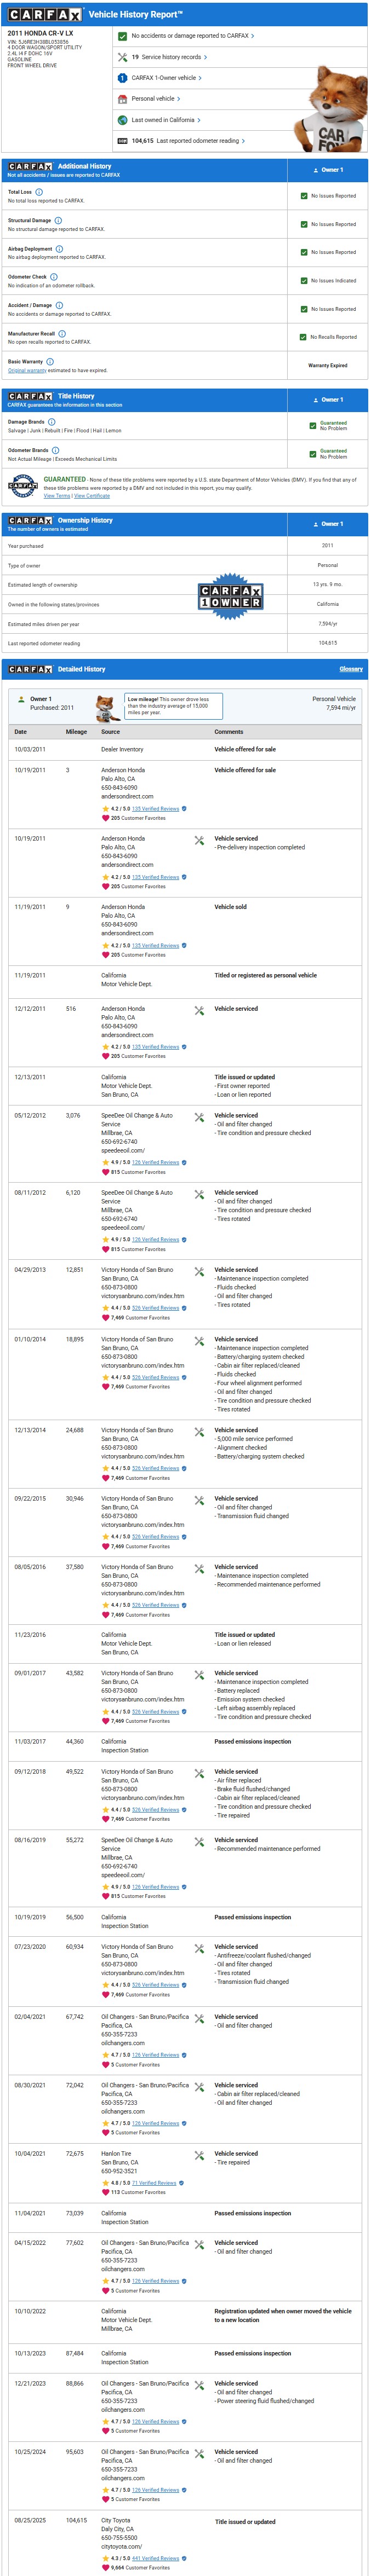Expand the Last reported odometer reading chevron
Viewport: 371px width, 2576px height.
point(243,141)
